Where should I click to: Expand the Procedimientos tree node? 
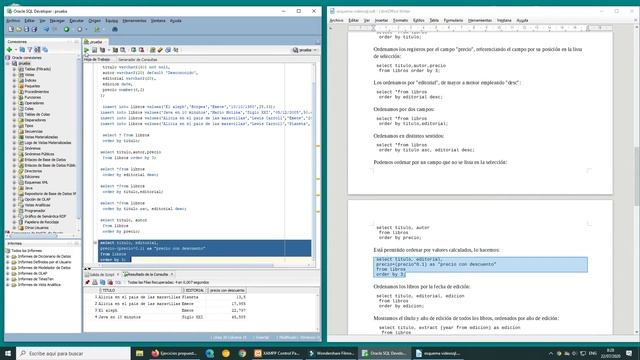[x=14, y=92]
